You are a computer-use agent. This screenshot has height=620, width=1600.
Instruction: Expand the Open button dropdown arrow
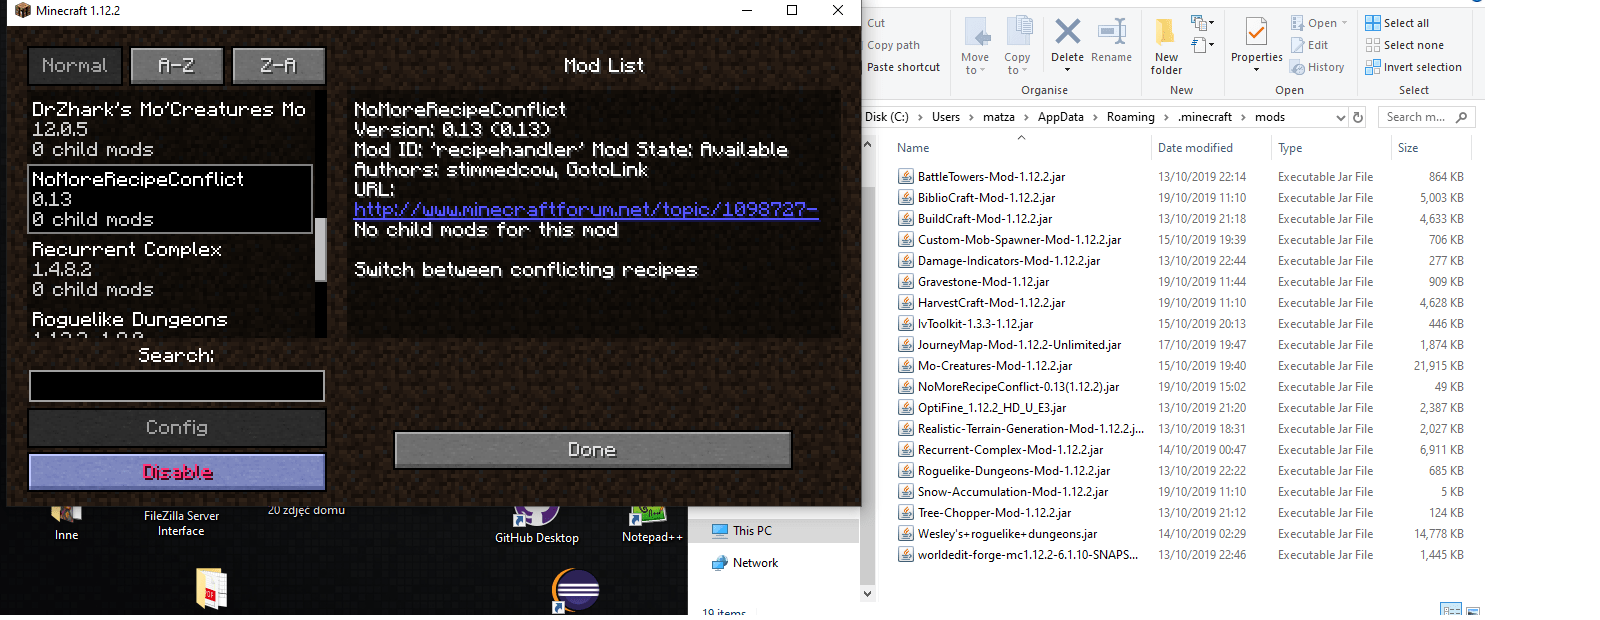(x=1344, y=23)
